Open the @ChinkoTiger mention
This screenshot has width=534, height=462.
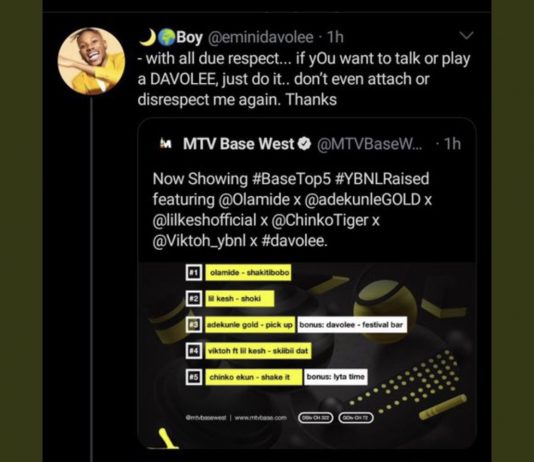[x=320, y=220]
